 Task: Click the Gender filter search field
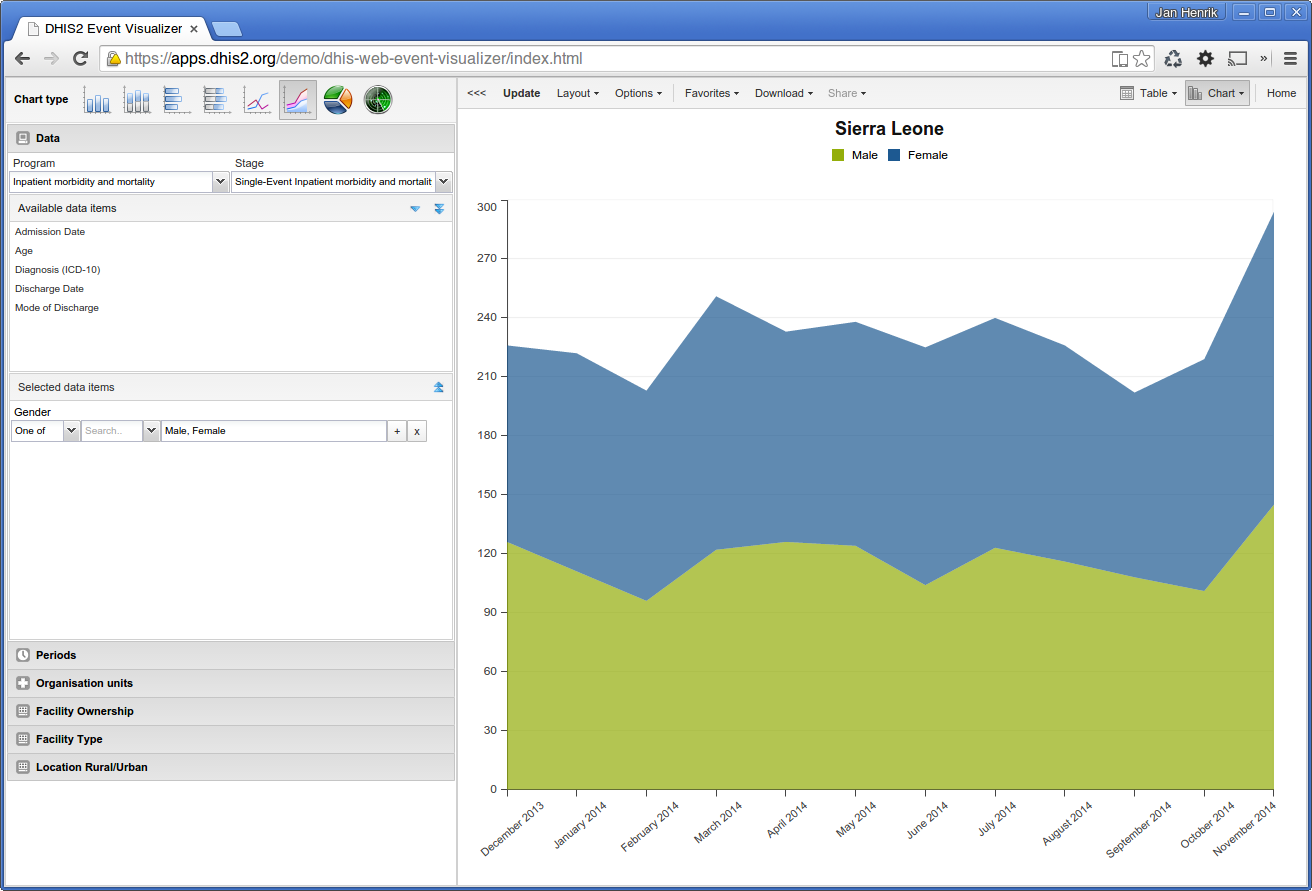coord(111,431)
